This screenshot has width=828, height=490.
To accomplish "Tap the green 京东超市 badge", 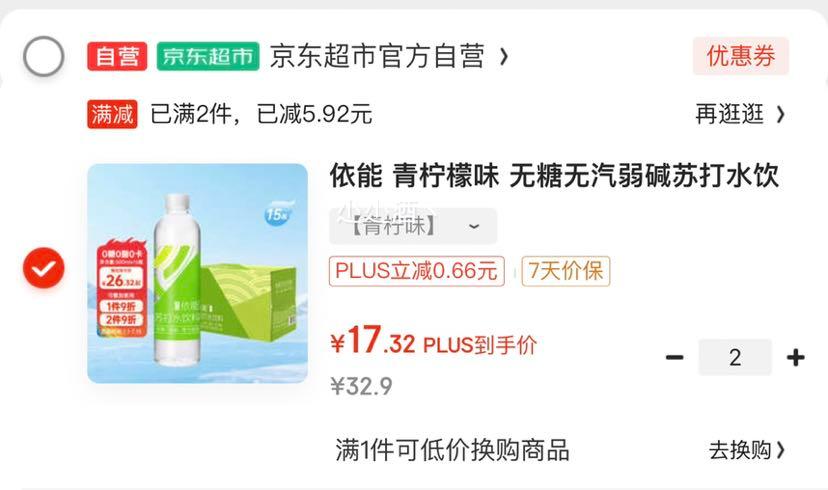I will click(208, 56).
